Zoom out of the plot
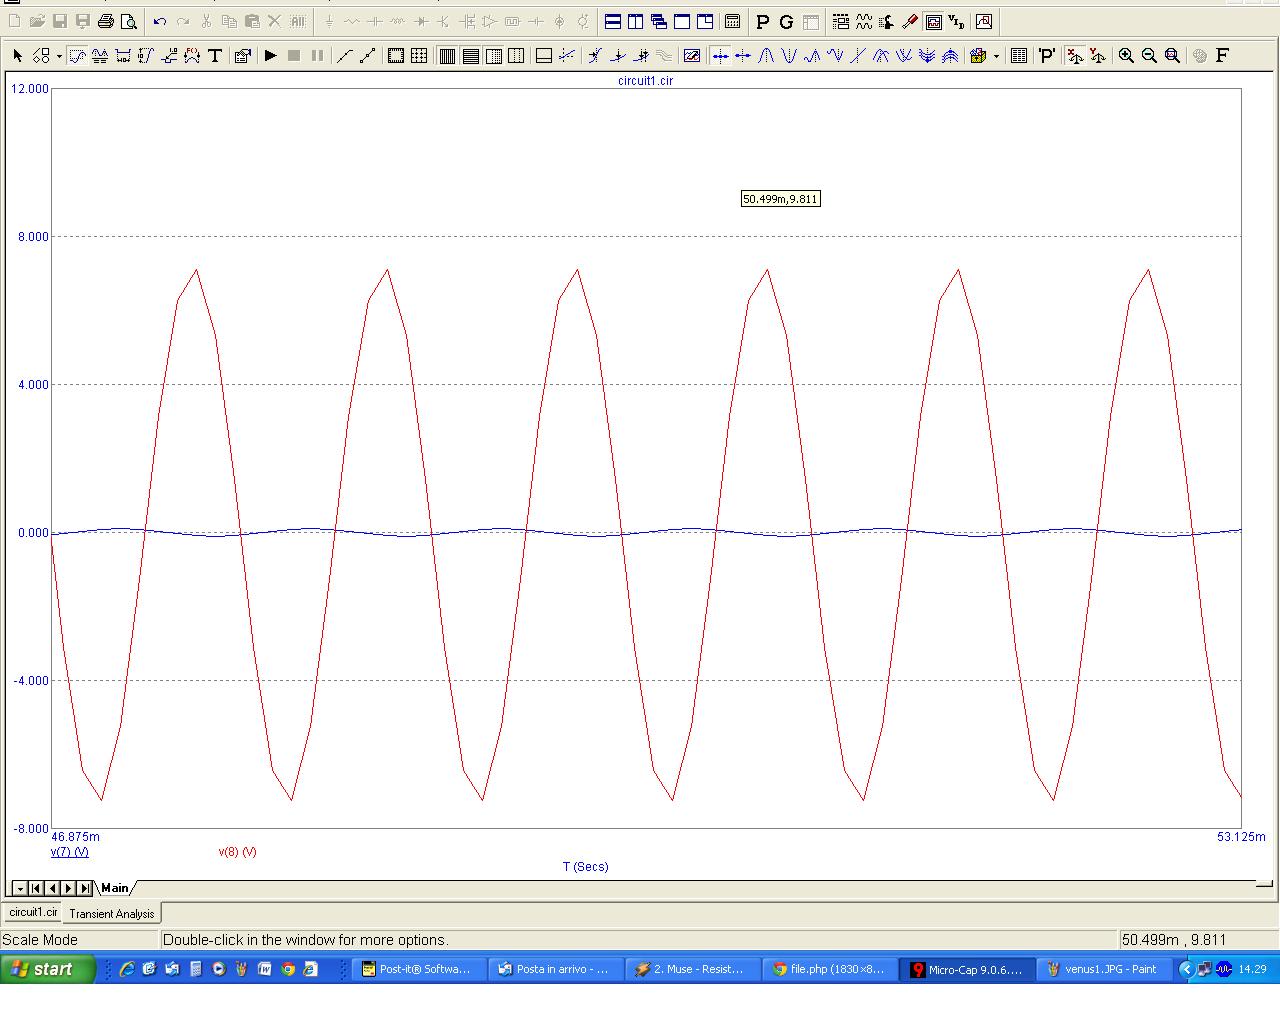Screen dimensions: 1280x1024 click(1149, 56)
